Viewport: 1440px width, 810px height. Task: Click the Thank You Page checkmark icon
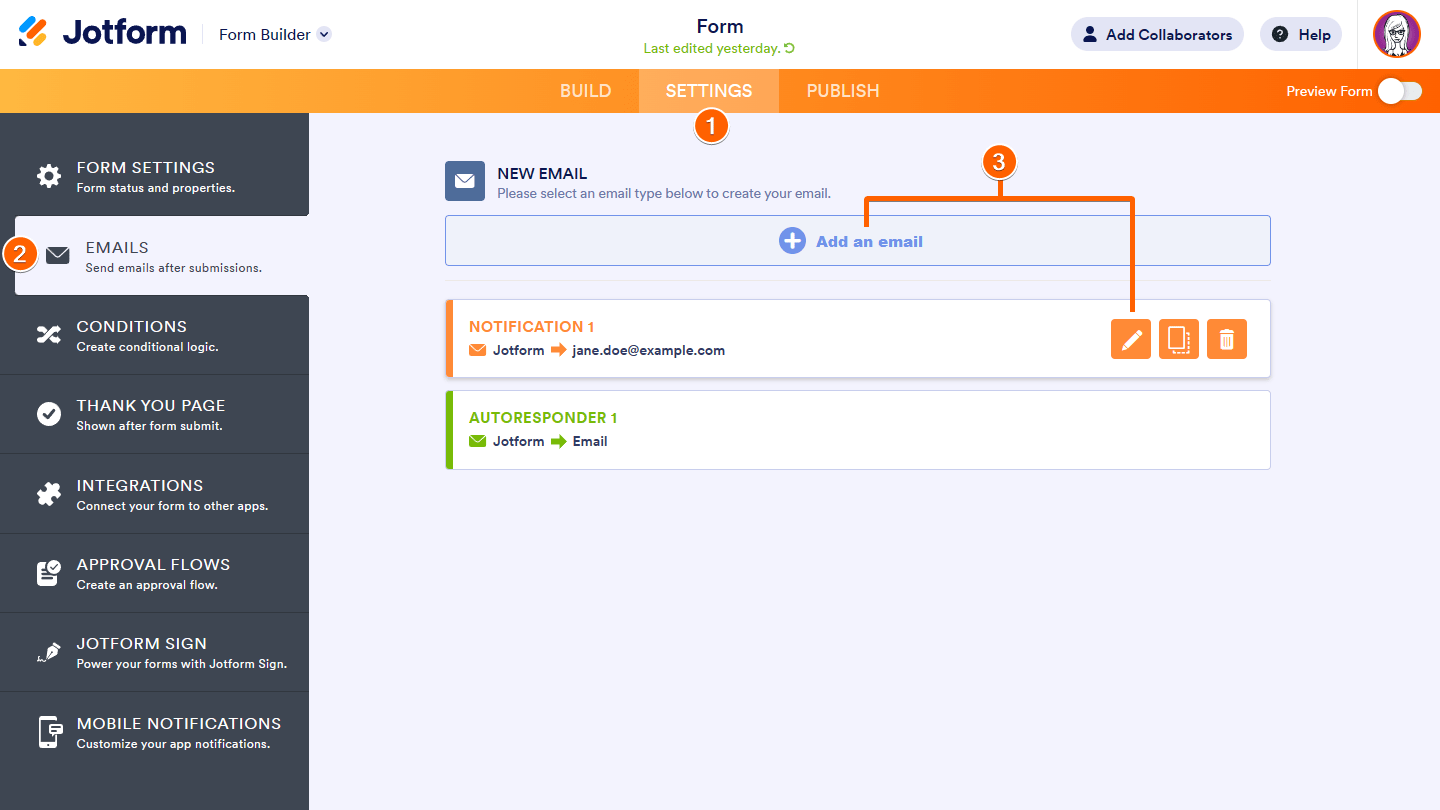[48, 413]
